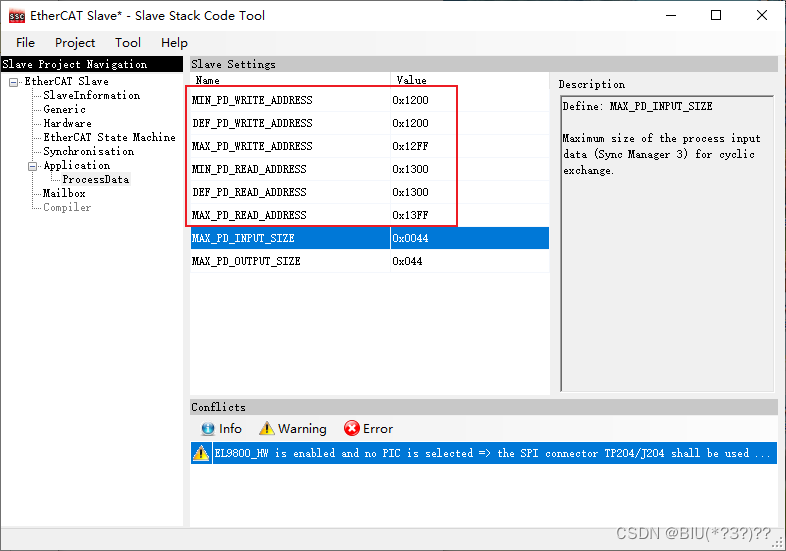Collapse the EtherCAT Slave root node
Screen dimensions: 786x551
pyautogui.click(x=14, y=82)
